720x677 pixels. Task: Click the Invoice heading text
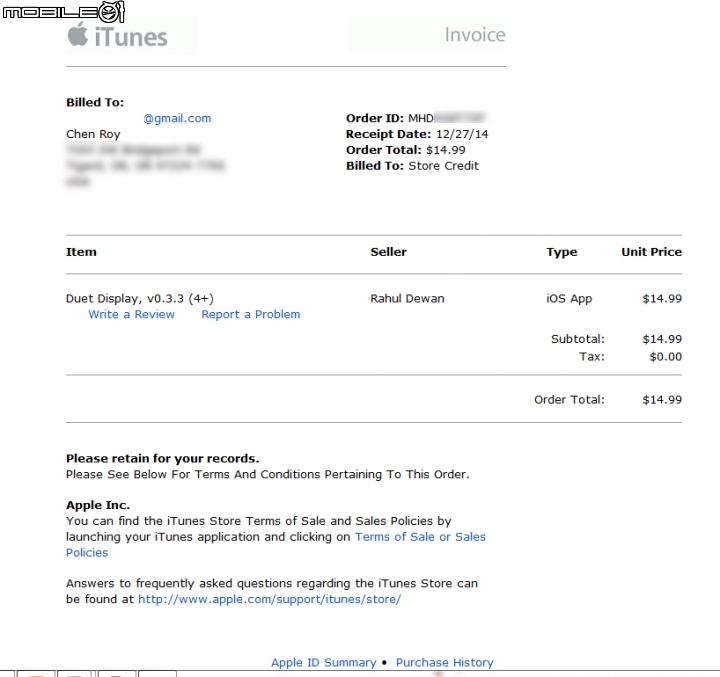point(475,35)
